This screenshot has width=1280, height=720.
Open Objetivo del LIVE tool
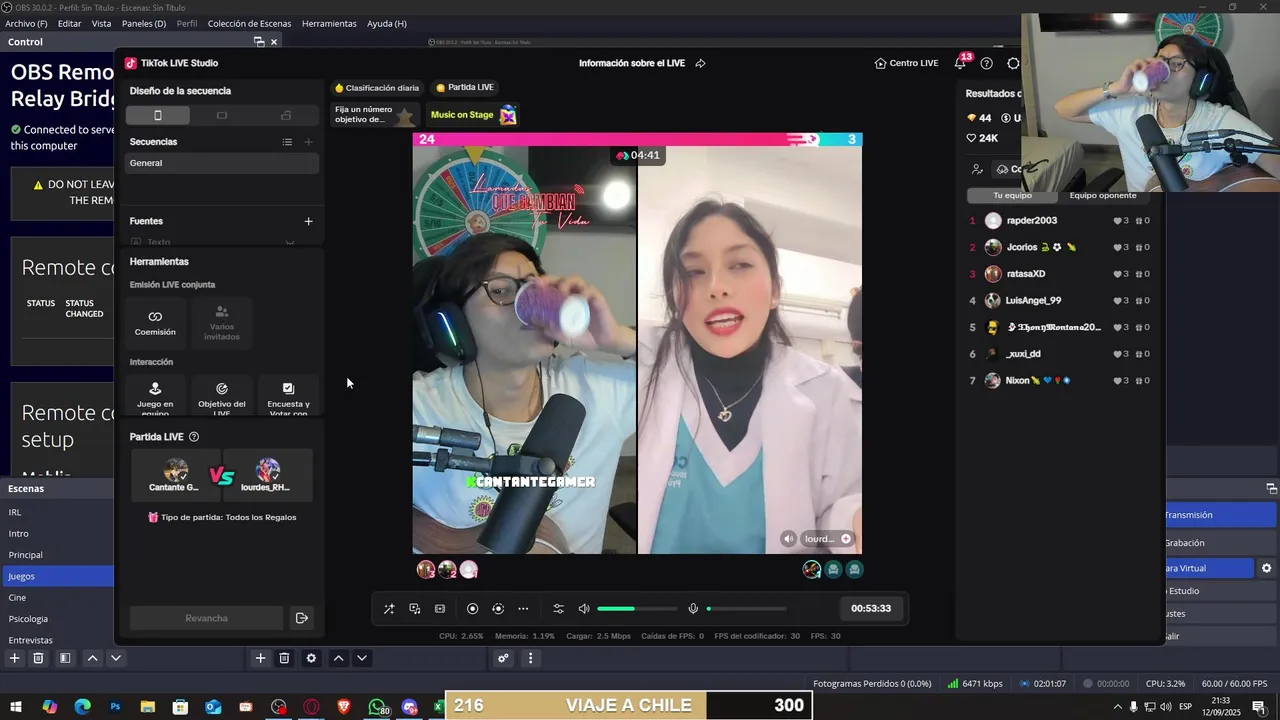(222, 396)
